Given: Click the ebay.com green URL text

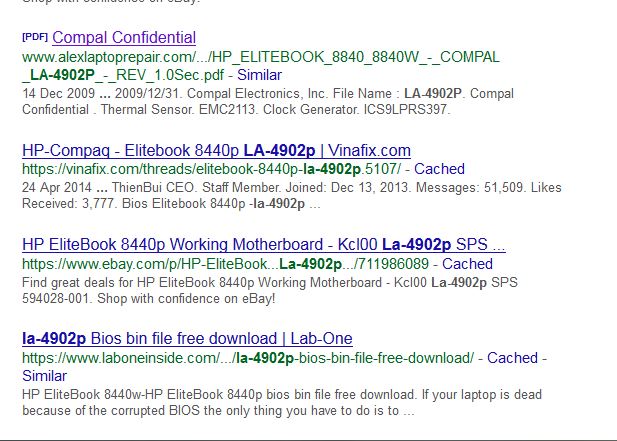Looking at the screenshot, I should tap(225, 264).
